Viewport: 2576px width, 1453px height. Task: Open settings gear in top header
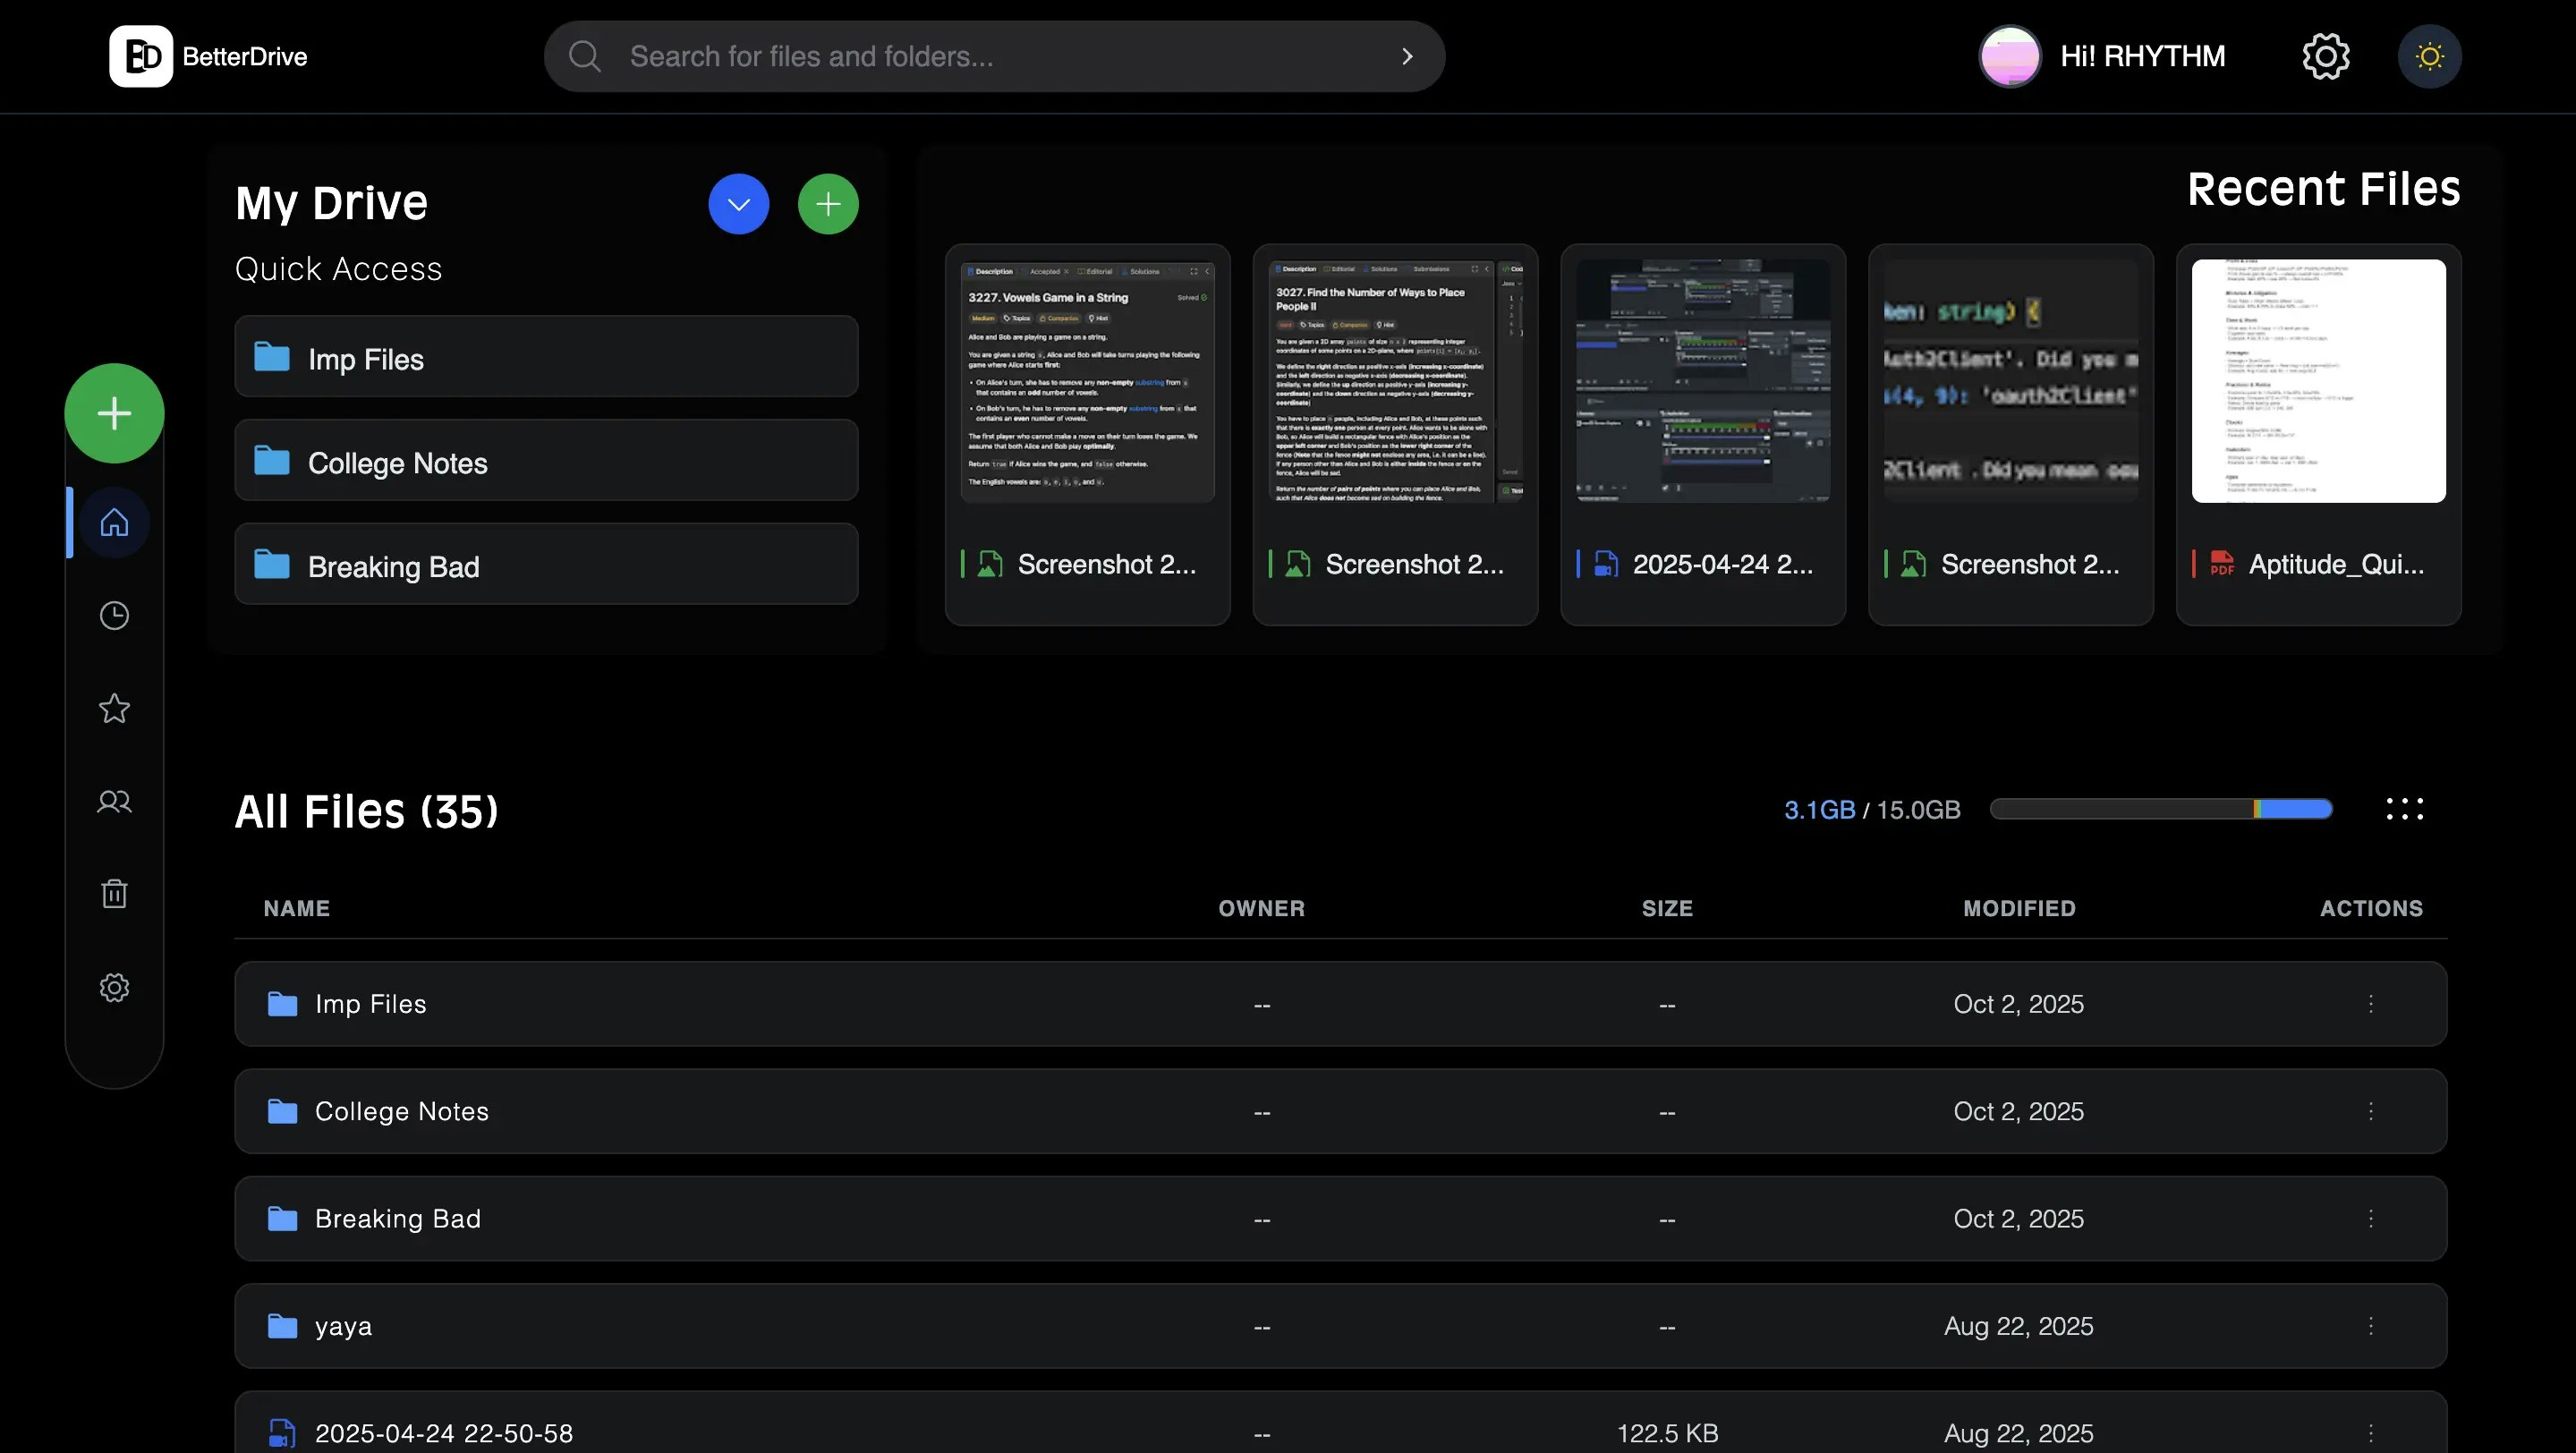(x=2325, y=56)
